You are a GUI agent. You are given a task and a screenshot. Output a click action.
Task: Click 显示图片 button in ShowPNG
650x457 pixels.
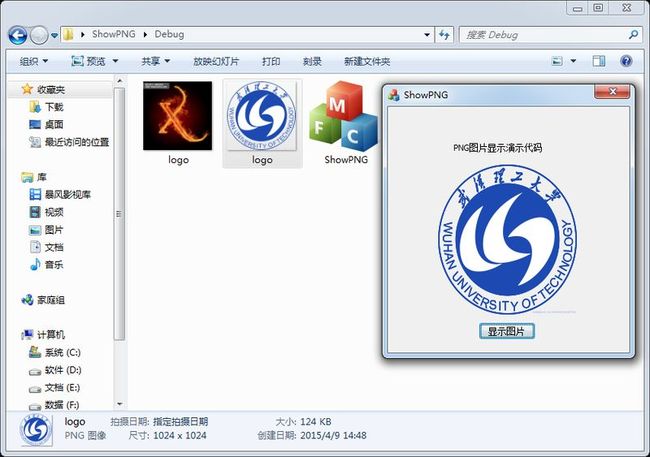506,331
